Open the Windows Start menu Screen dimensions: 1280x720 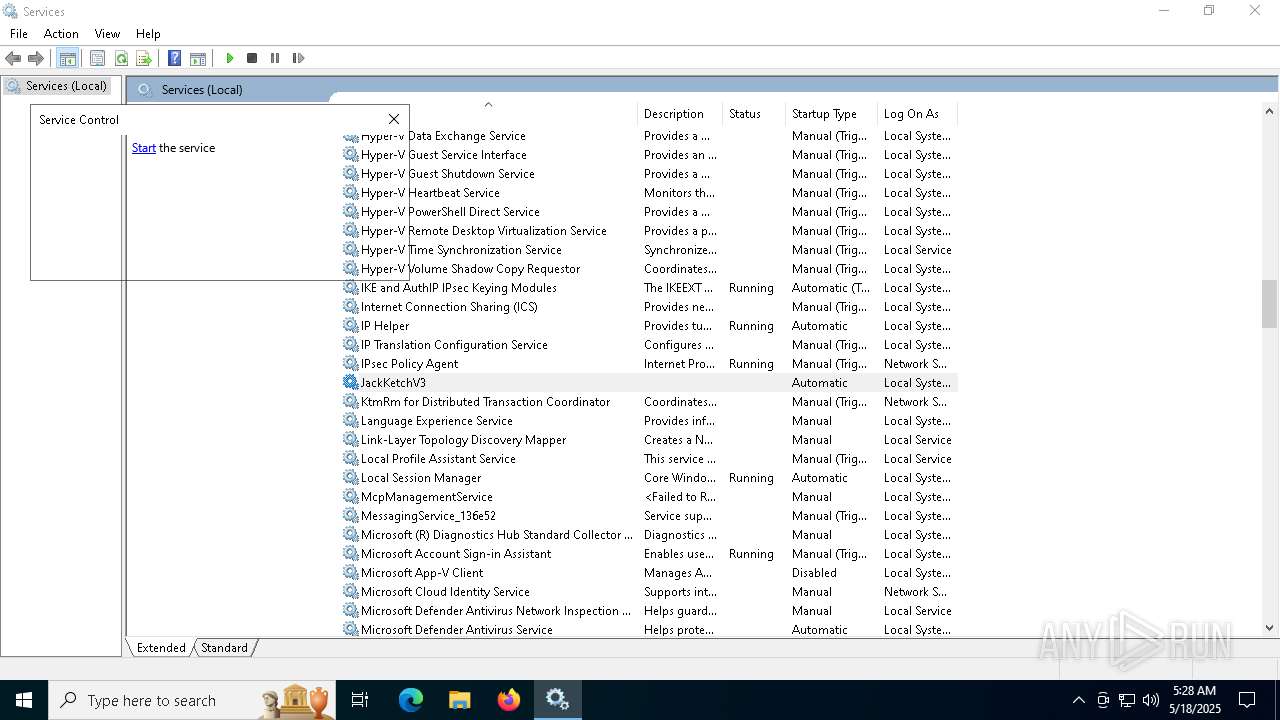24,700
